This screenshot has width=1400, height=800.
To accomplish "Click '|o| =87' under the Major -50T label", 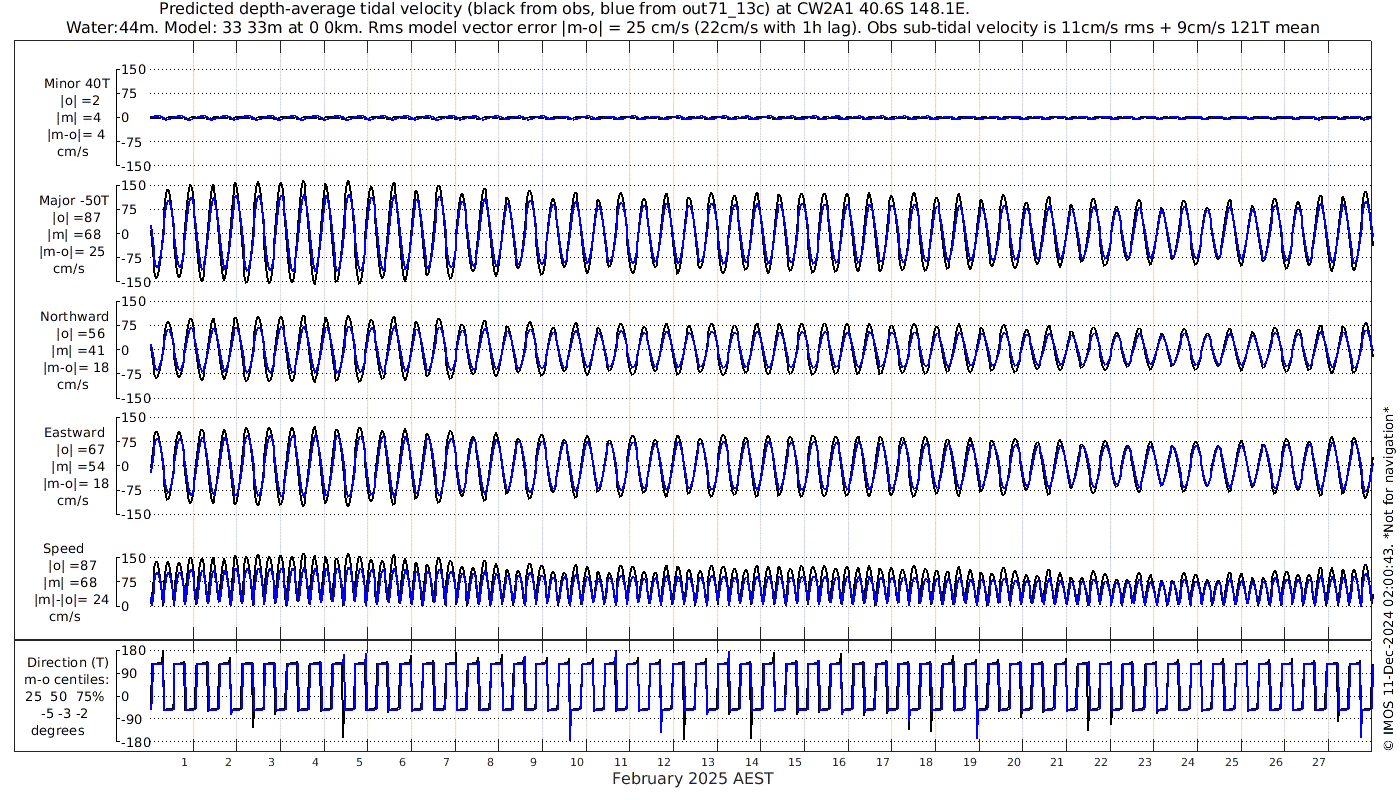I will pos(77,217).
